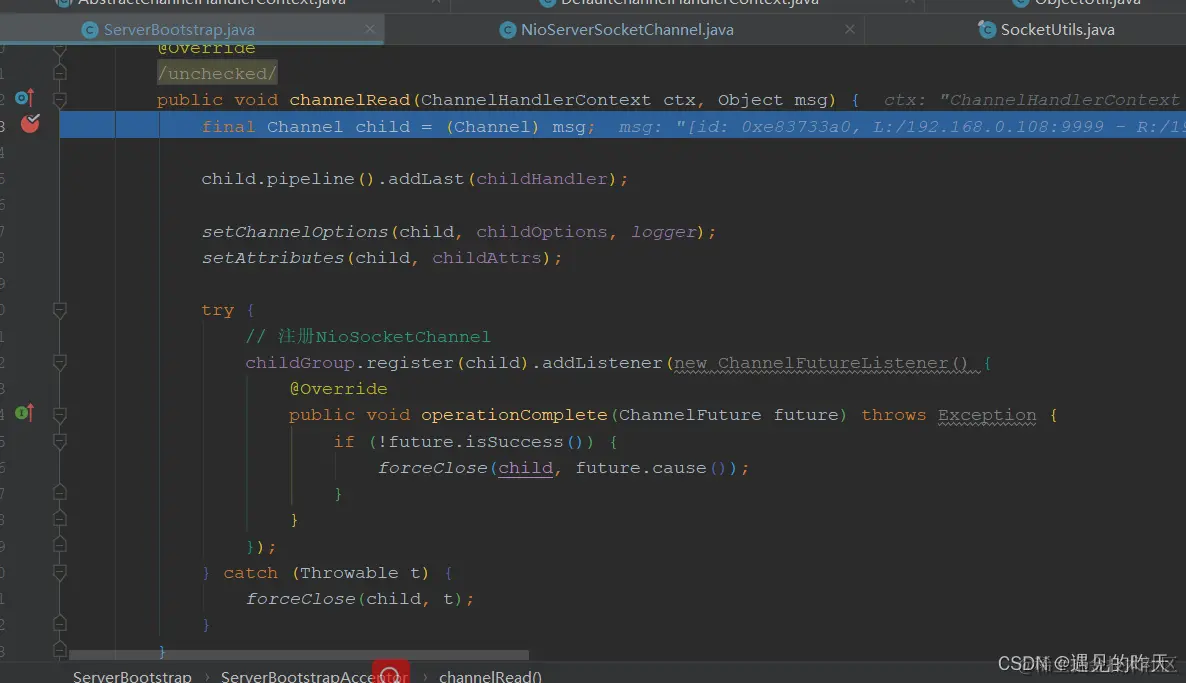Click 'child.pipeline()' in the addLast line
The image size is (1186, 683).
(287, 179)
